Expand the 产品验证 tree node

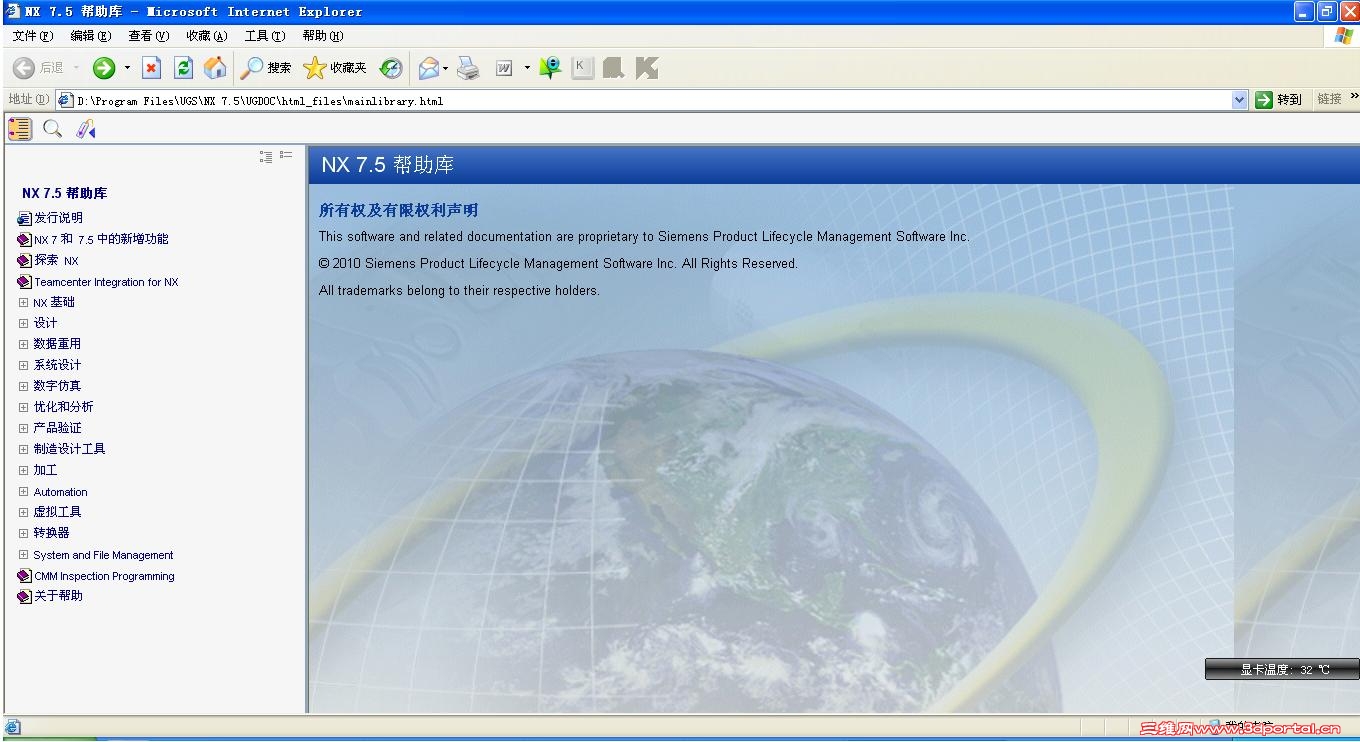pos(24,428)
